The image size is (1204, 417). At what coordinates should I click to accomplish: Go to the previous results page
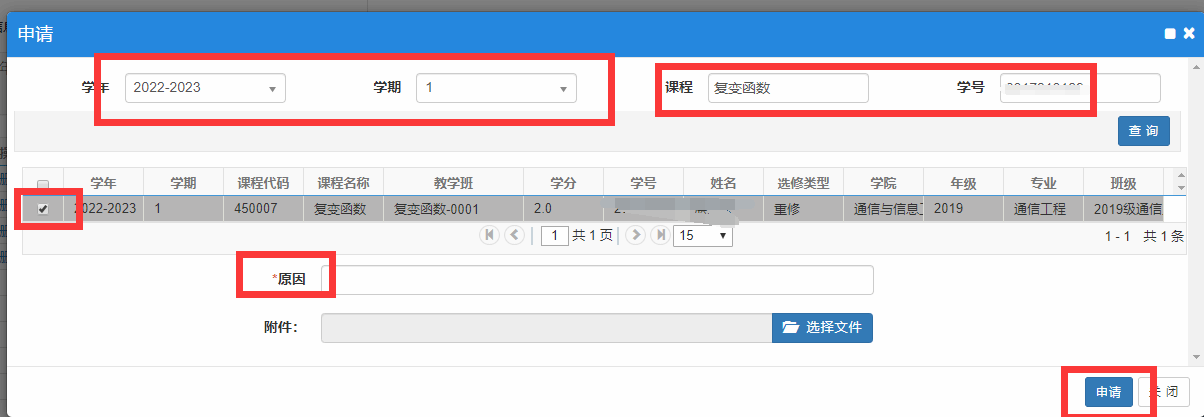pyautogui.click(x=515, y=235)
